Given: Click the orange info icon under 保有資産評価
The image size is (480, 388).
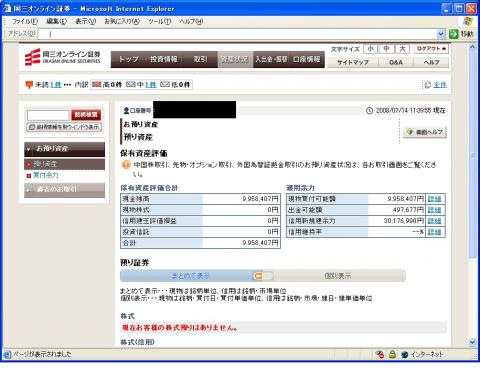Looking at the screenshot, I should point(126,165).
